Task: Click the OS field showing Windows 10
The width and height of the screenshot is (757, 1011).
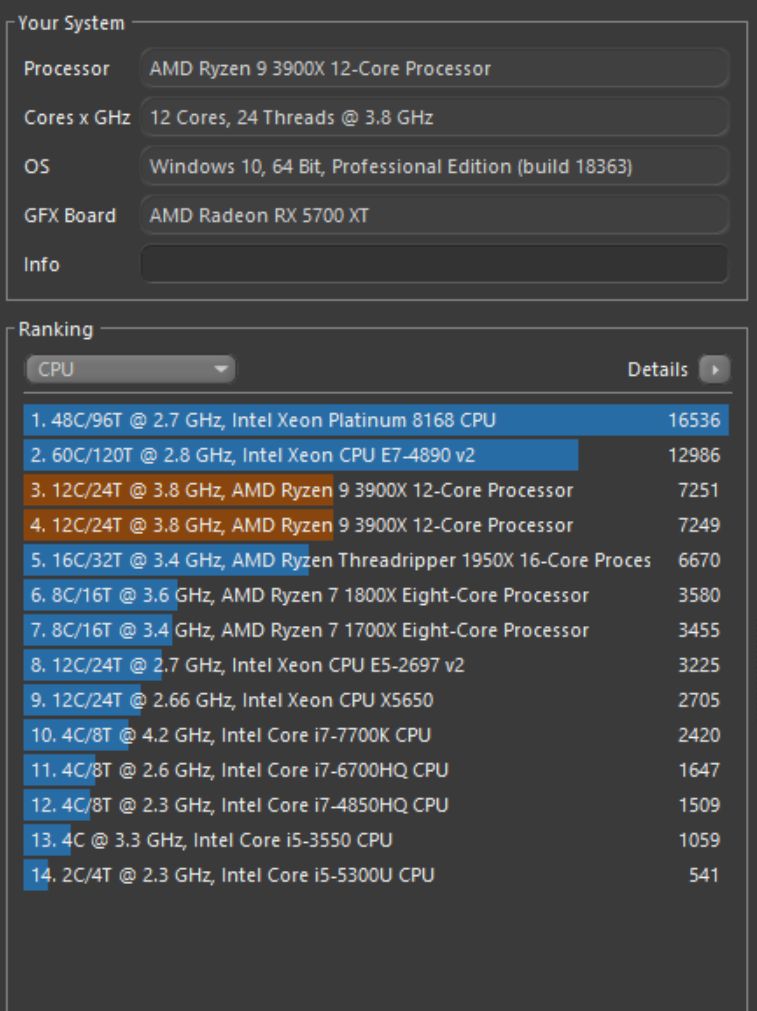Action: coord(435,166)
